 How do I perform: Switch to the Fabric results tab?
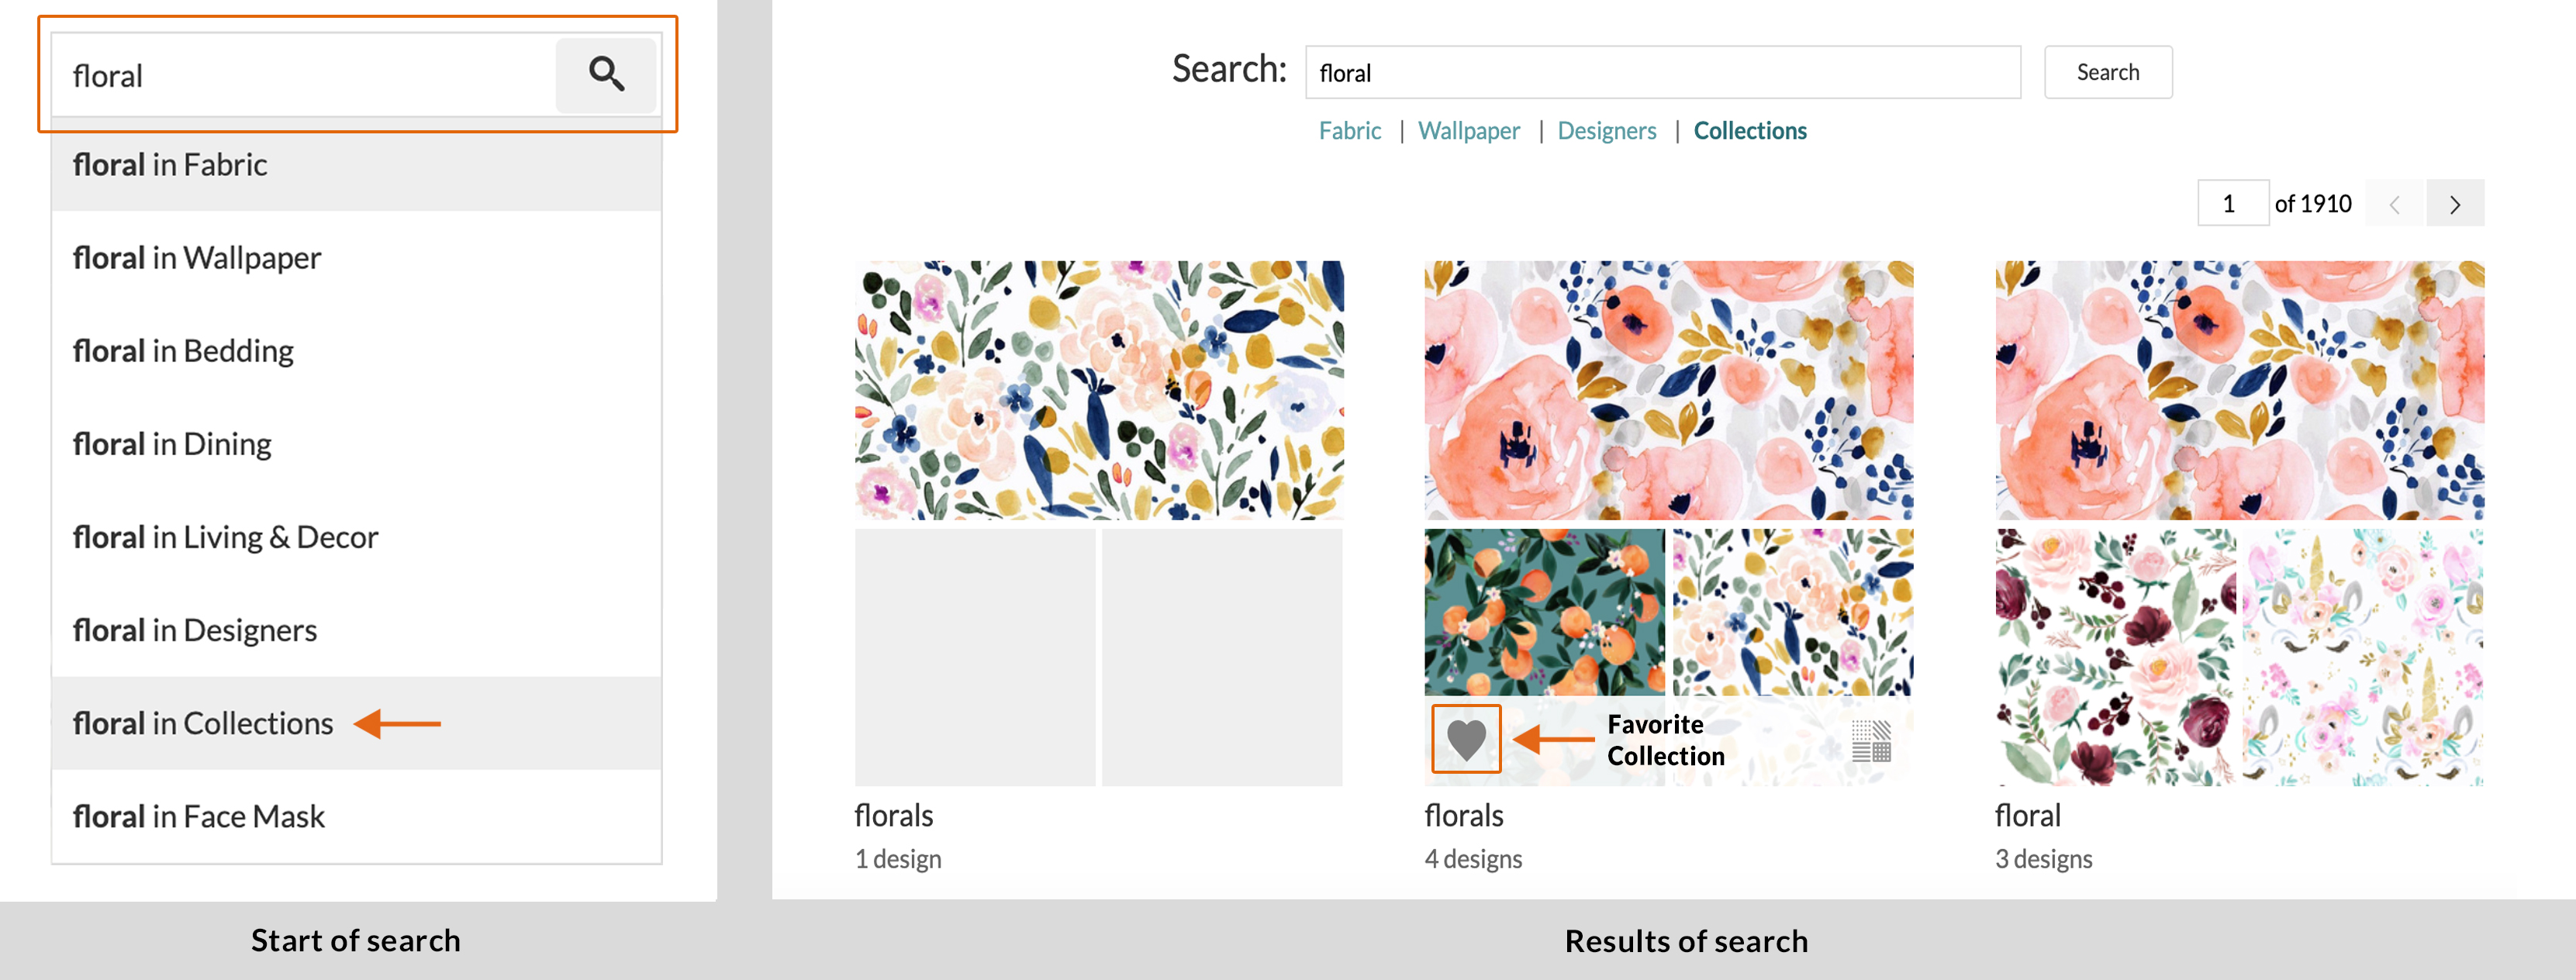(1350, 130)
